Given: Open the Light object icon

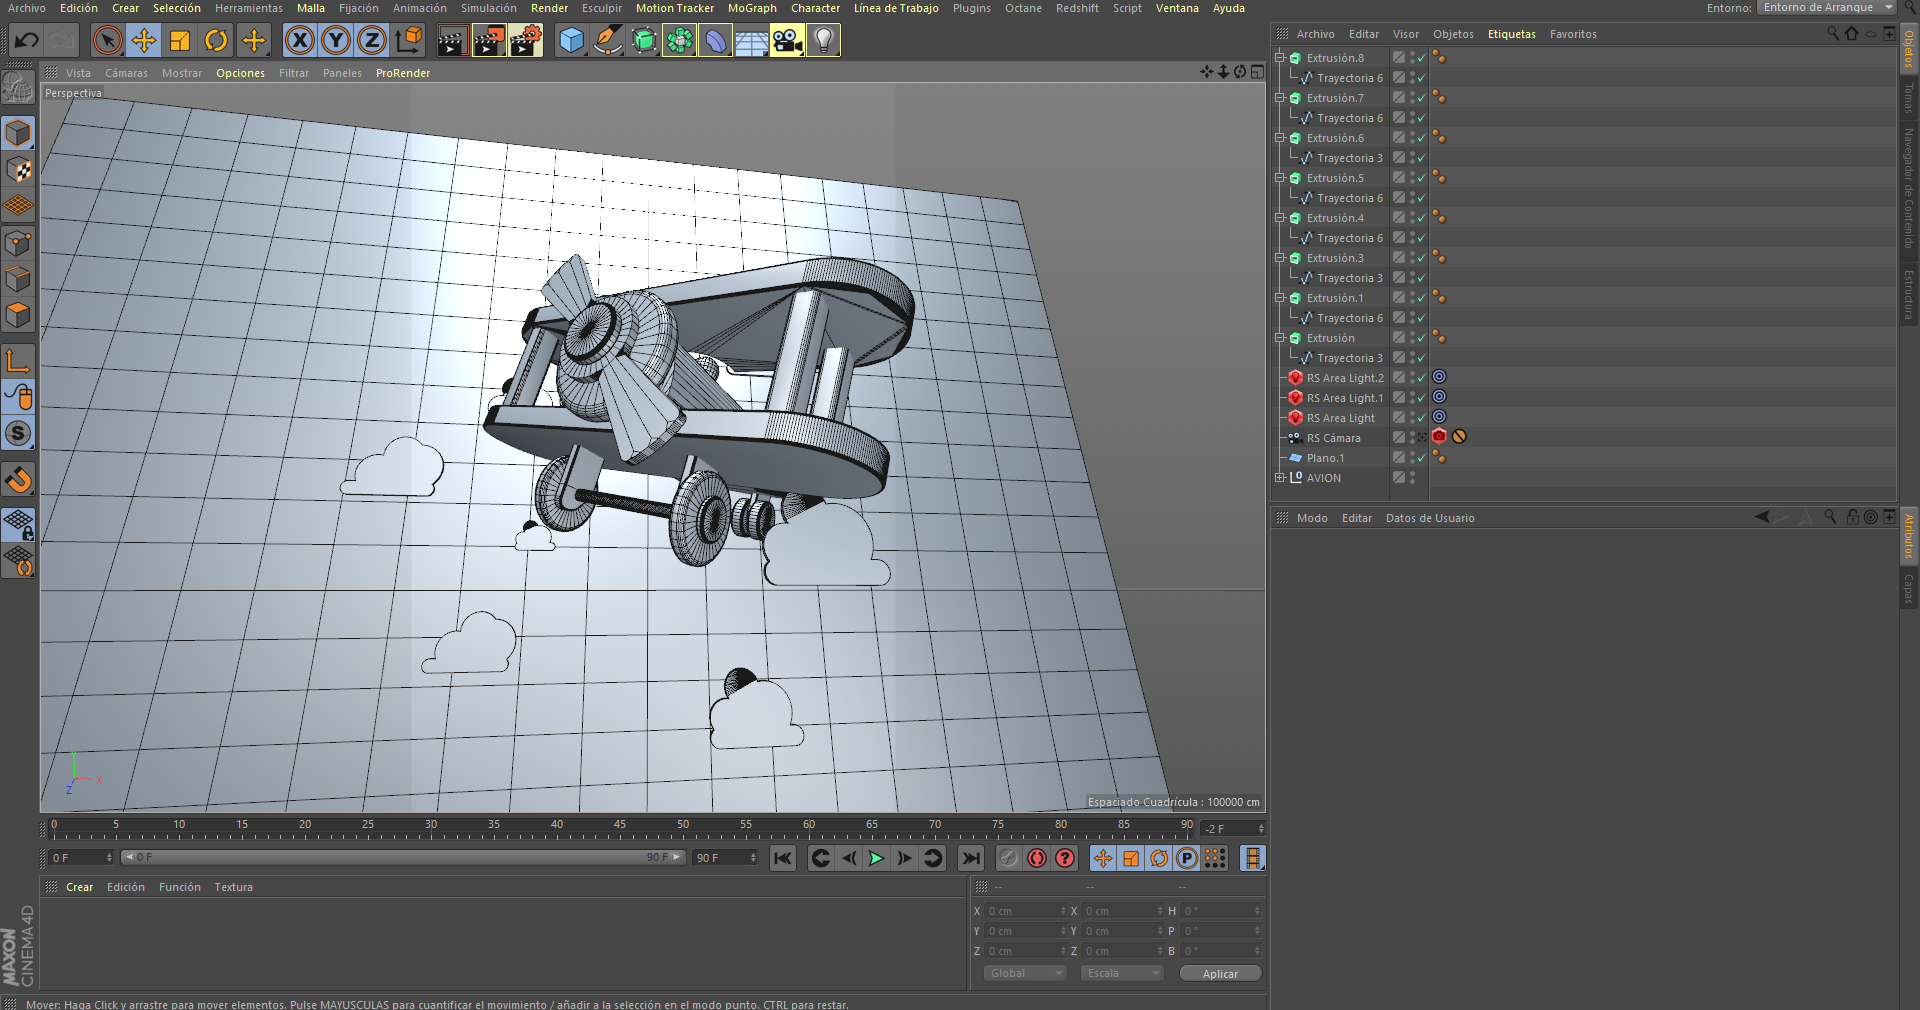Looking at the screenshot, I should (x=823, y=41).
